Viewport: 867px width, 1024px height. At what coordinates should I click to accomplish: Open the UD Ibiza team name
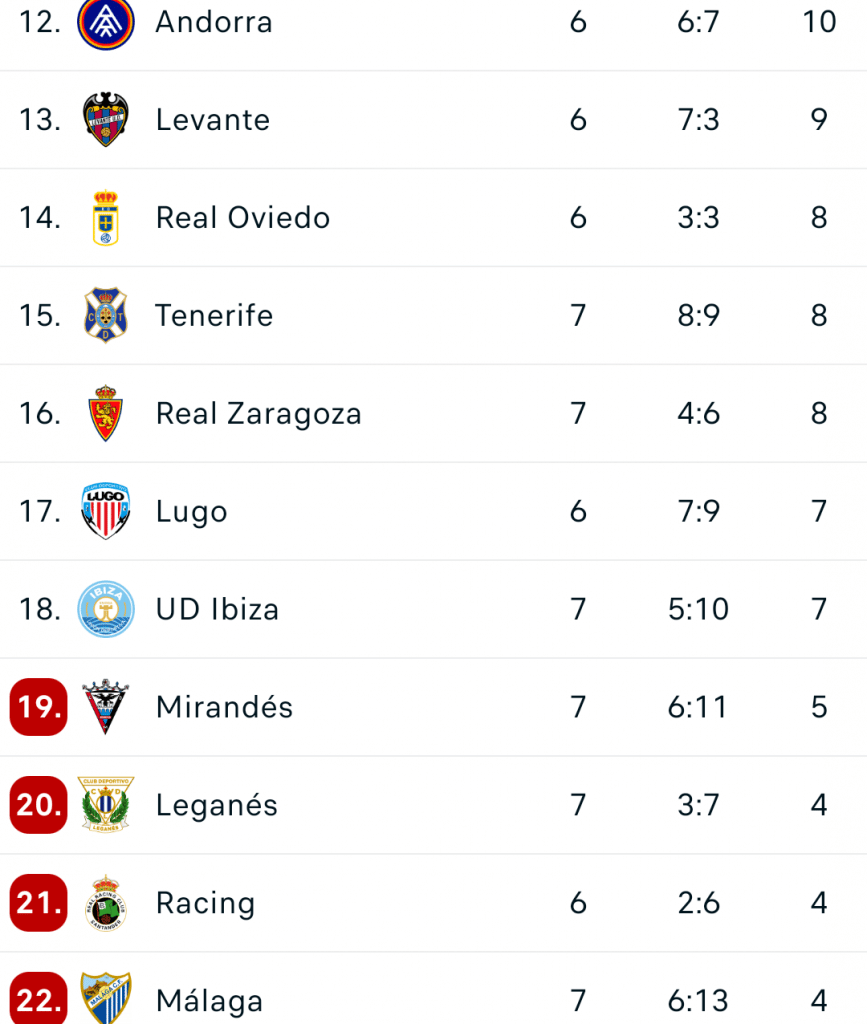(217, 609)
